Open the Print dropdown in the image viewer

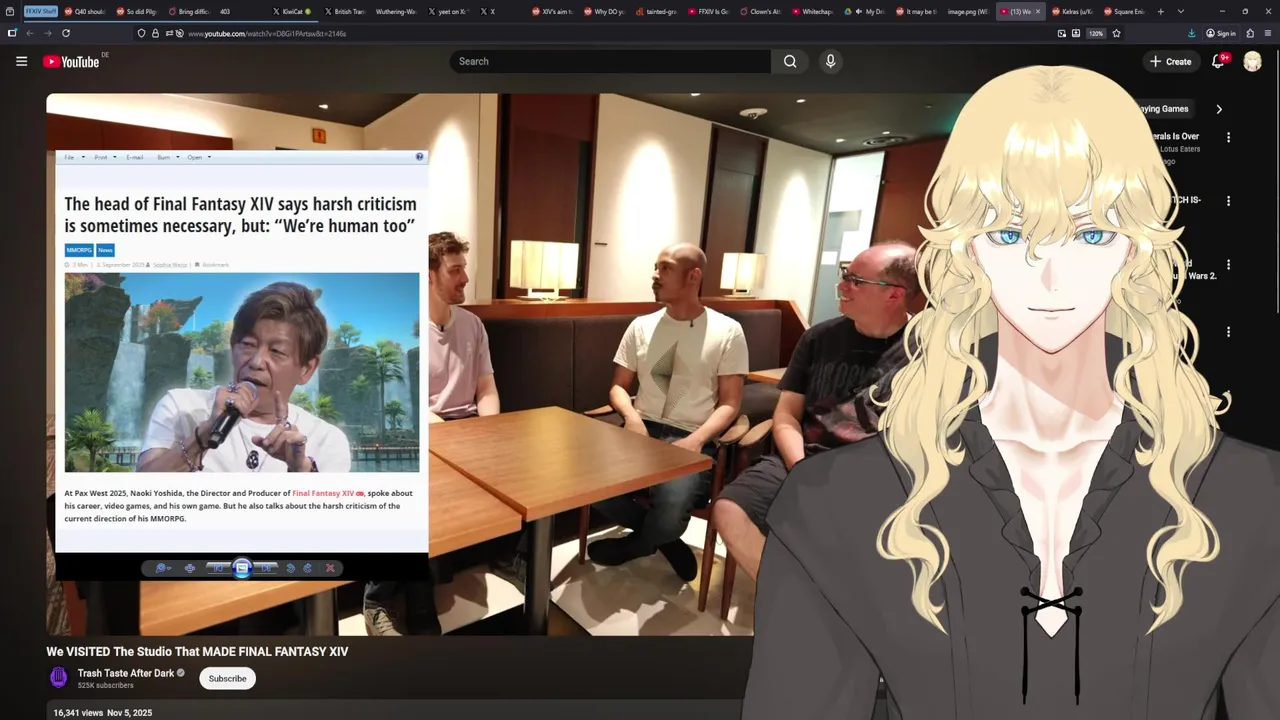pos(104,157)
